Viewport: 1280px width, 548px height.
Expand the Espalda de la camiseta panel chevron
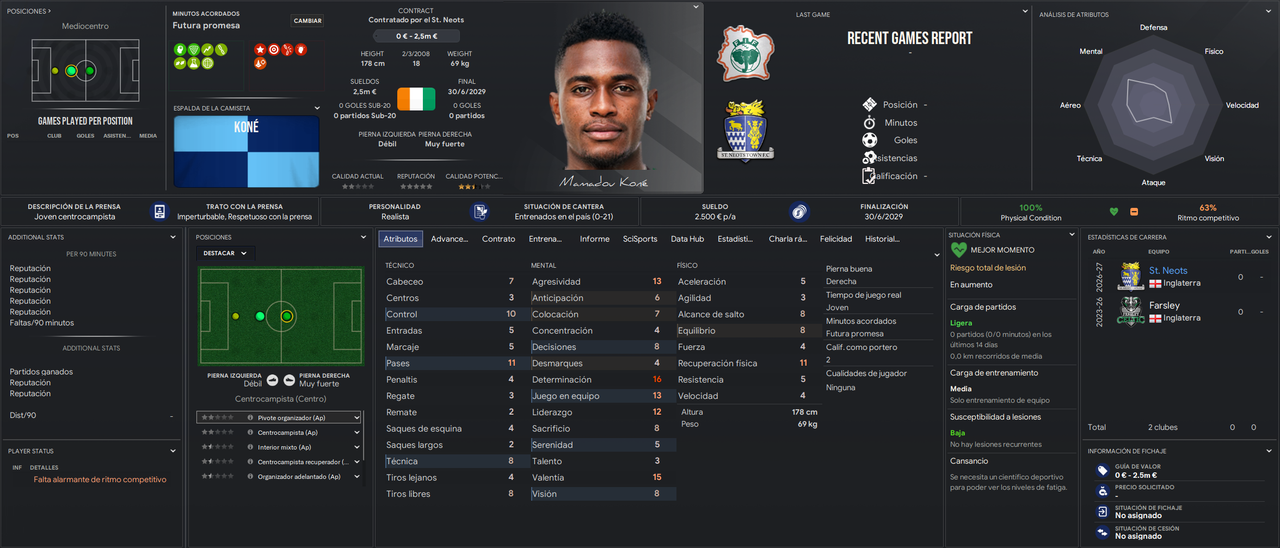(x=317, y=108)
